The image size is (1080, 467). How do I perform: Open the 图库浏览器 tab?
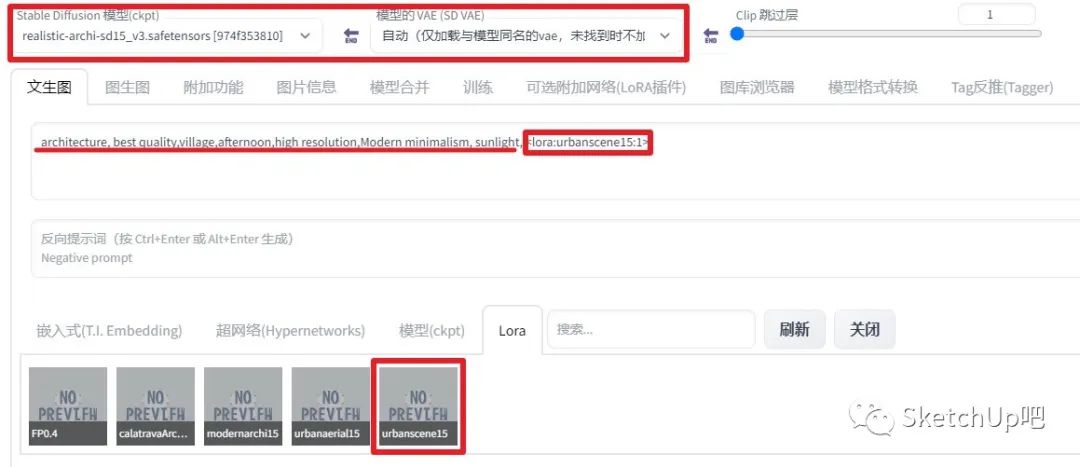pyautogui.click(x=757, y=87)
